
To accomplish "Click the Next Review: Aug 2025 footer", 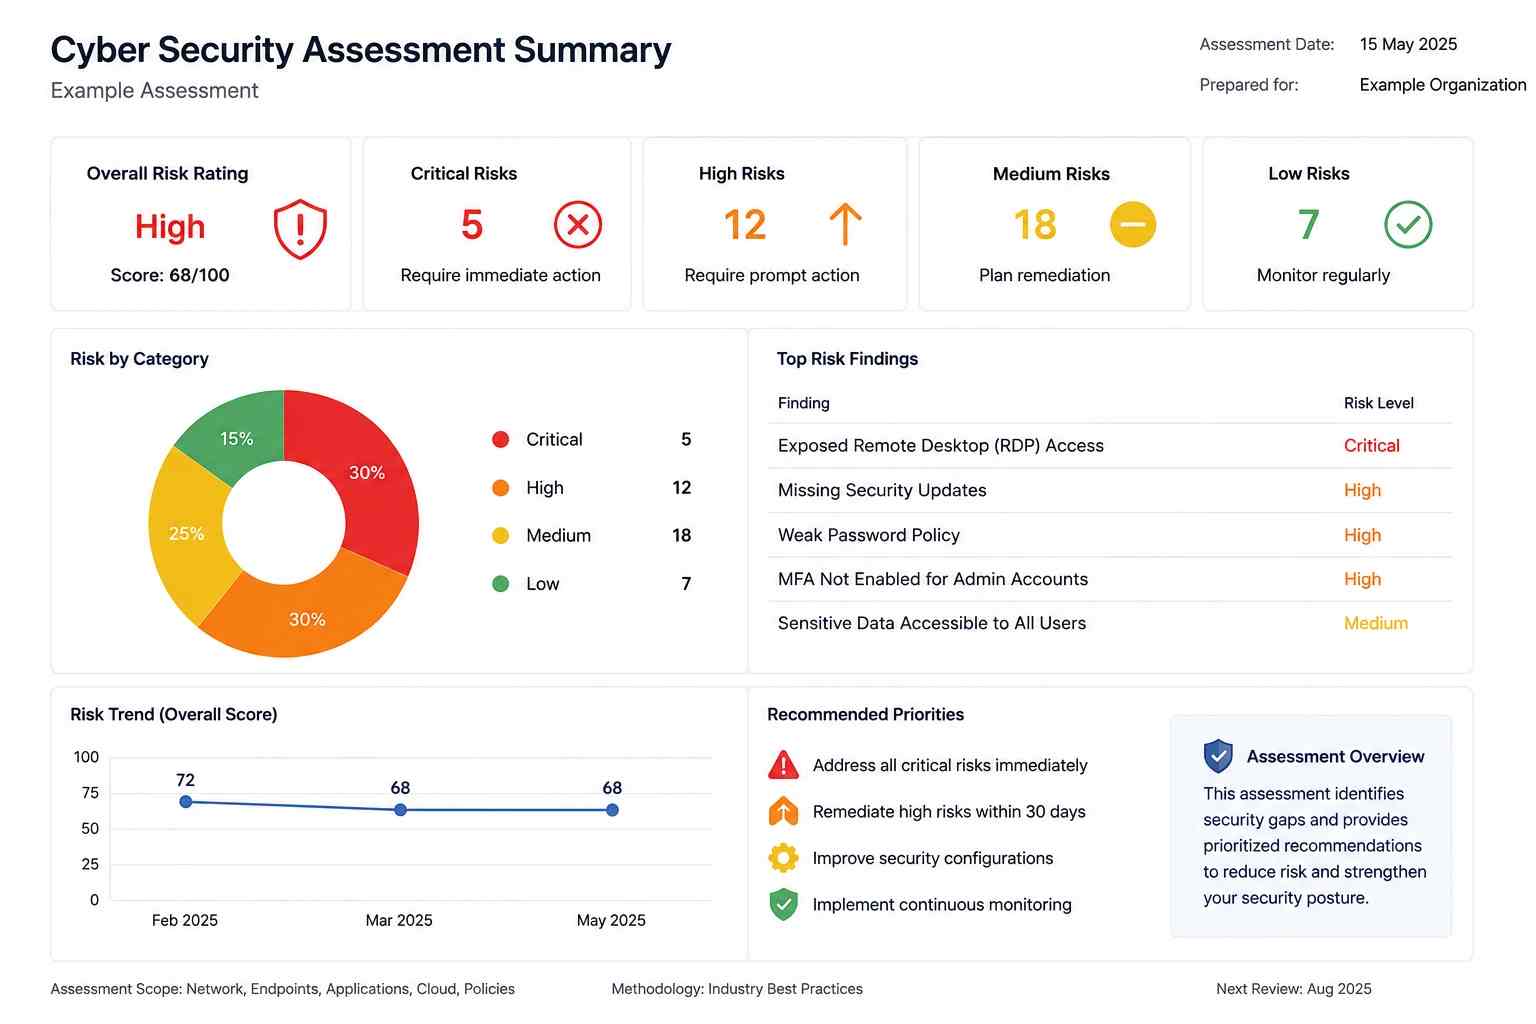I will [x=1294, y=989].
